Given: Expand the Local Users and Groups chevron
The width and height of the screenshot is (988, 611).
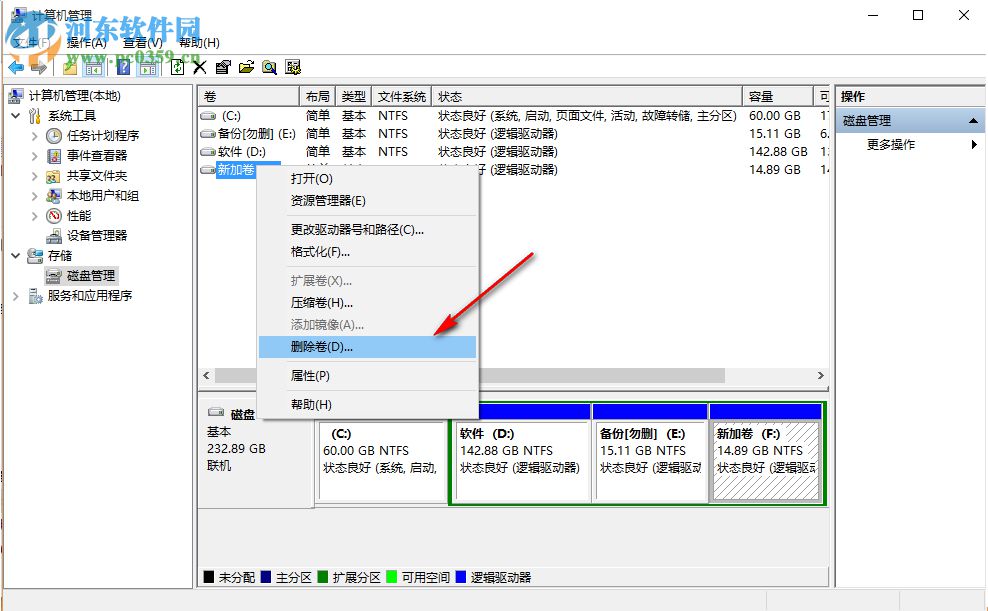Looking at the screenshot, I should pyautogui.click(x=35, y=196).
